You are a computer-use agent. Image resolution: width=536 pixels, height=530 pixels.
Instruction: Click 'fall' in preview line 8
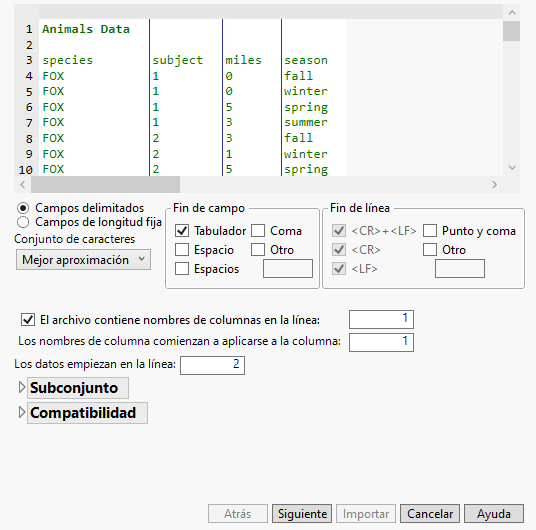[298, 138]
